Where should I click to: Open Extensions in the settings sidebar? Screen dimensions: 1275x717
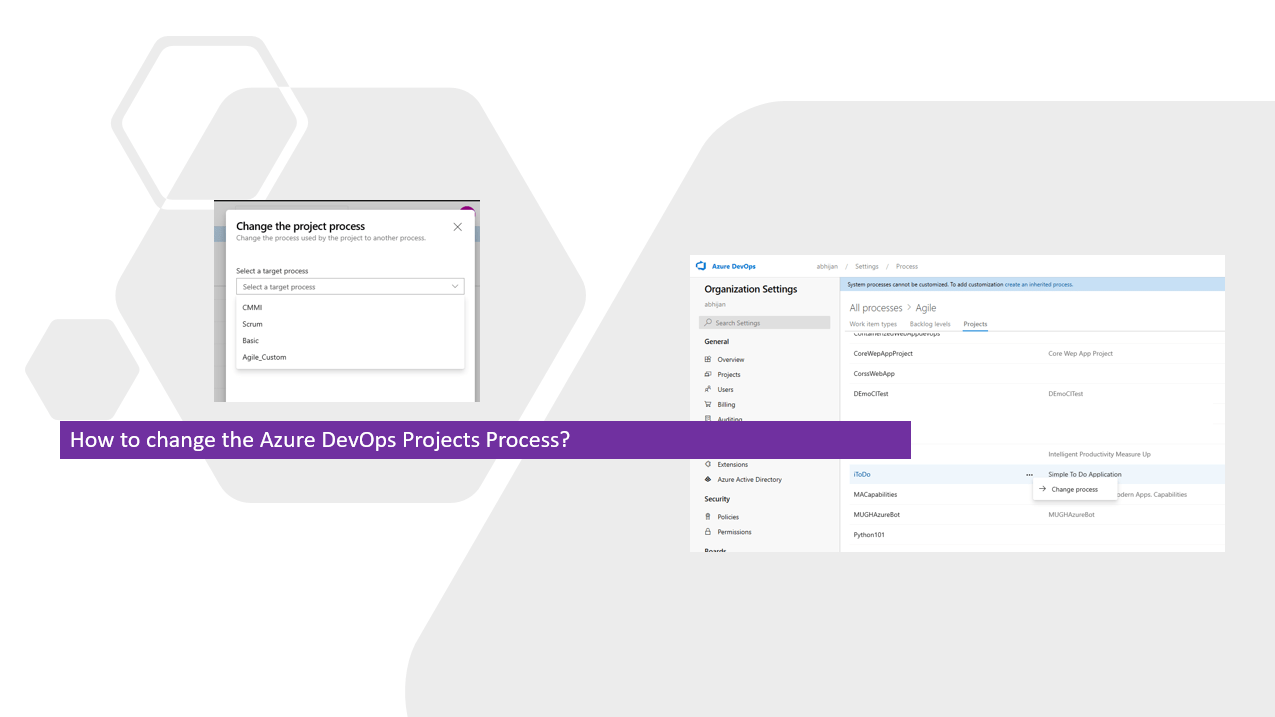point(732,464)
